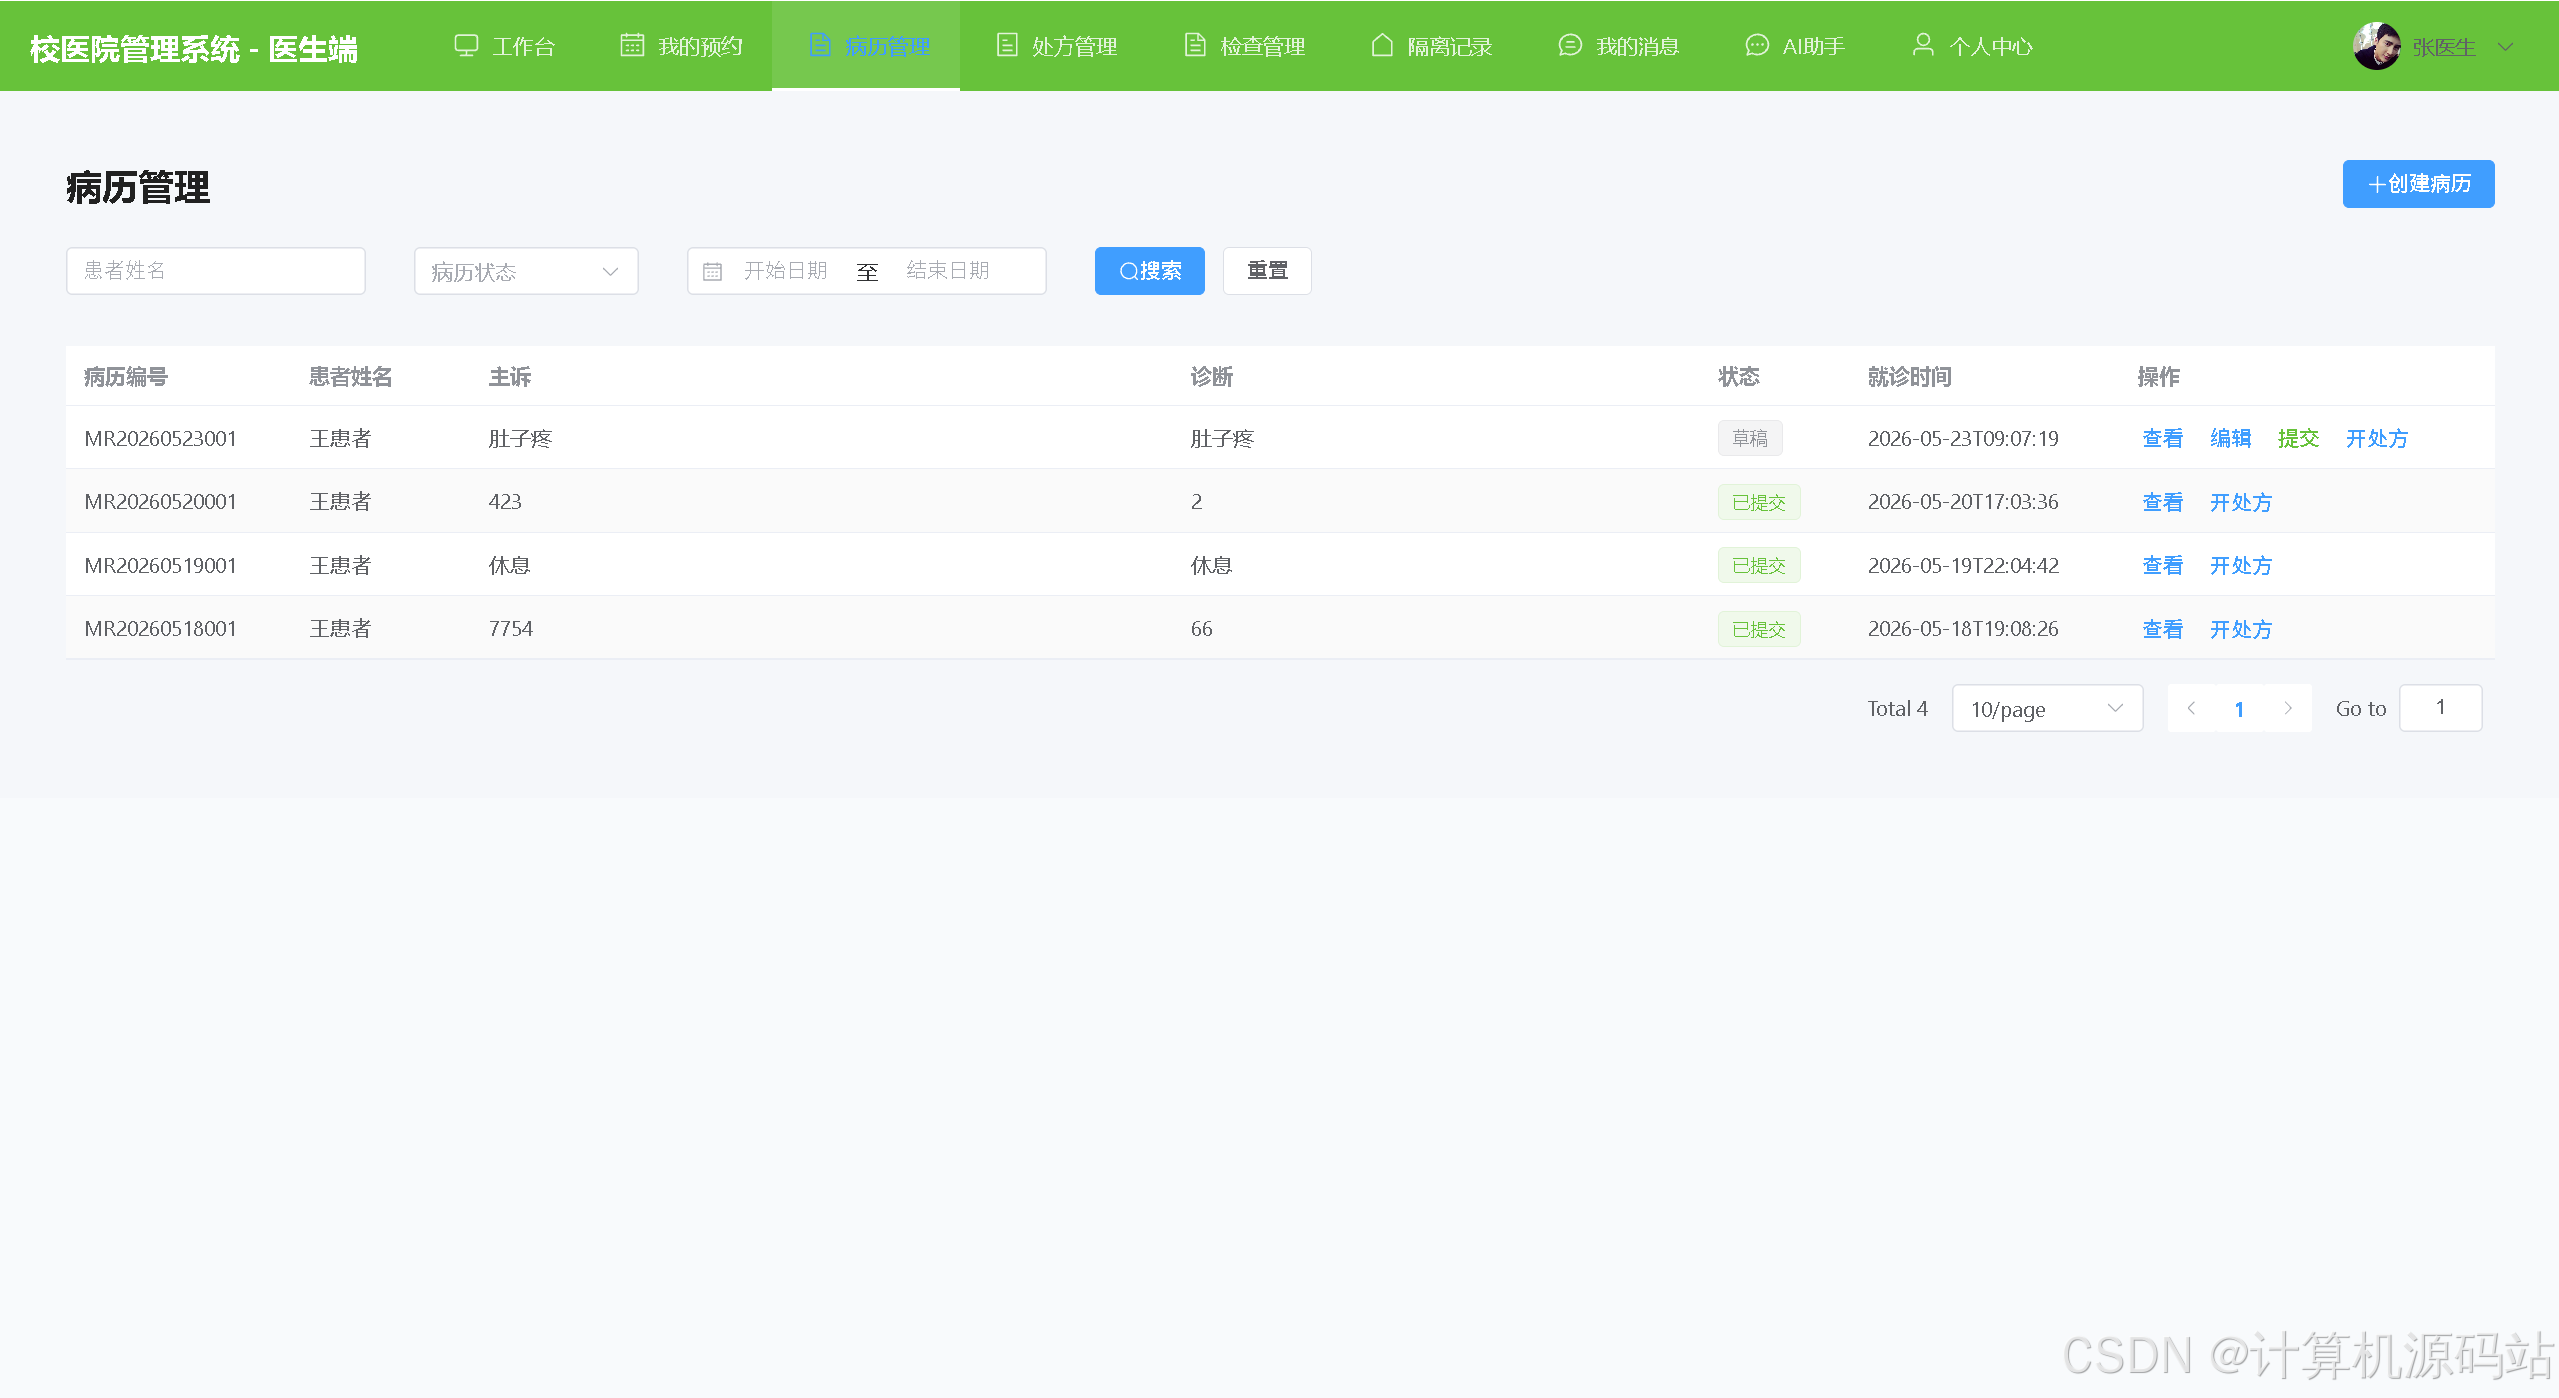Click record number MR20260518001
The width and height of the screenshot is (2559, 1398).
point(160,629)
